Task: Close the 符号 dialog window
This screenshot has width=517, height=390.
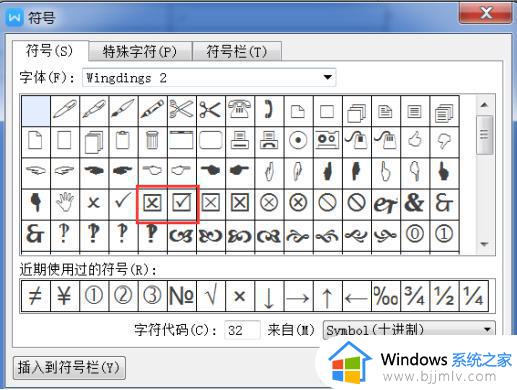Action: (485, 14)
